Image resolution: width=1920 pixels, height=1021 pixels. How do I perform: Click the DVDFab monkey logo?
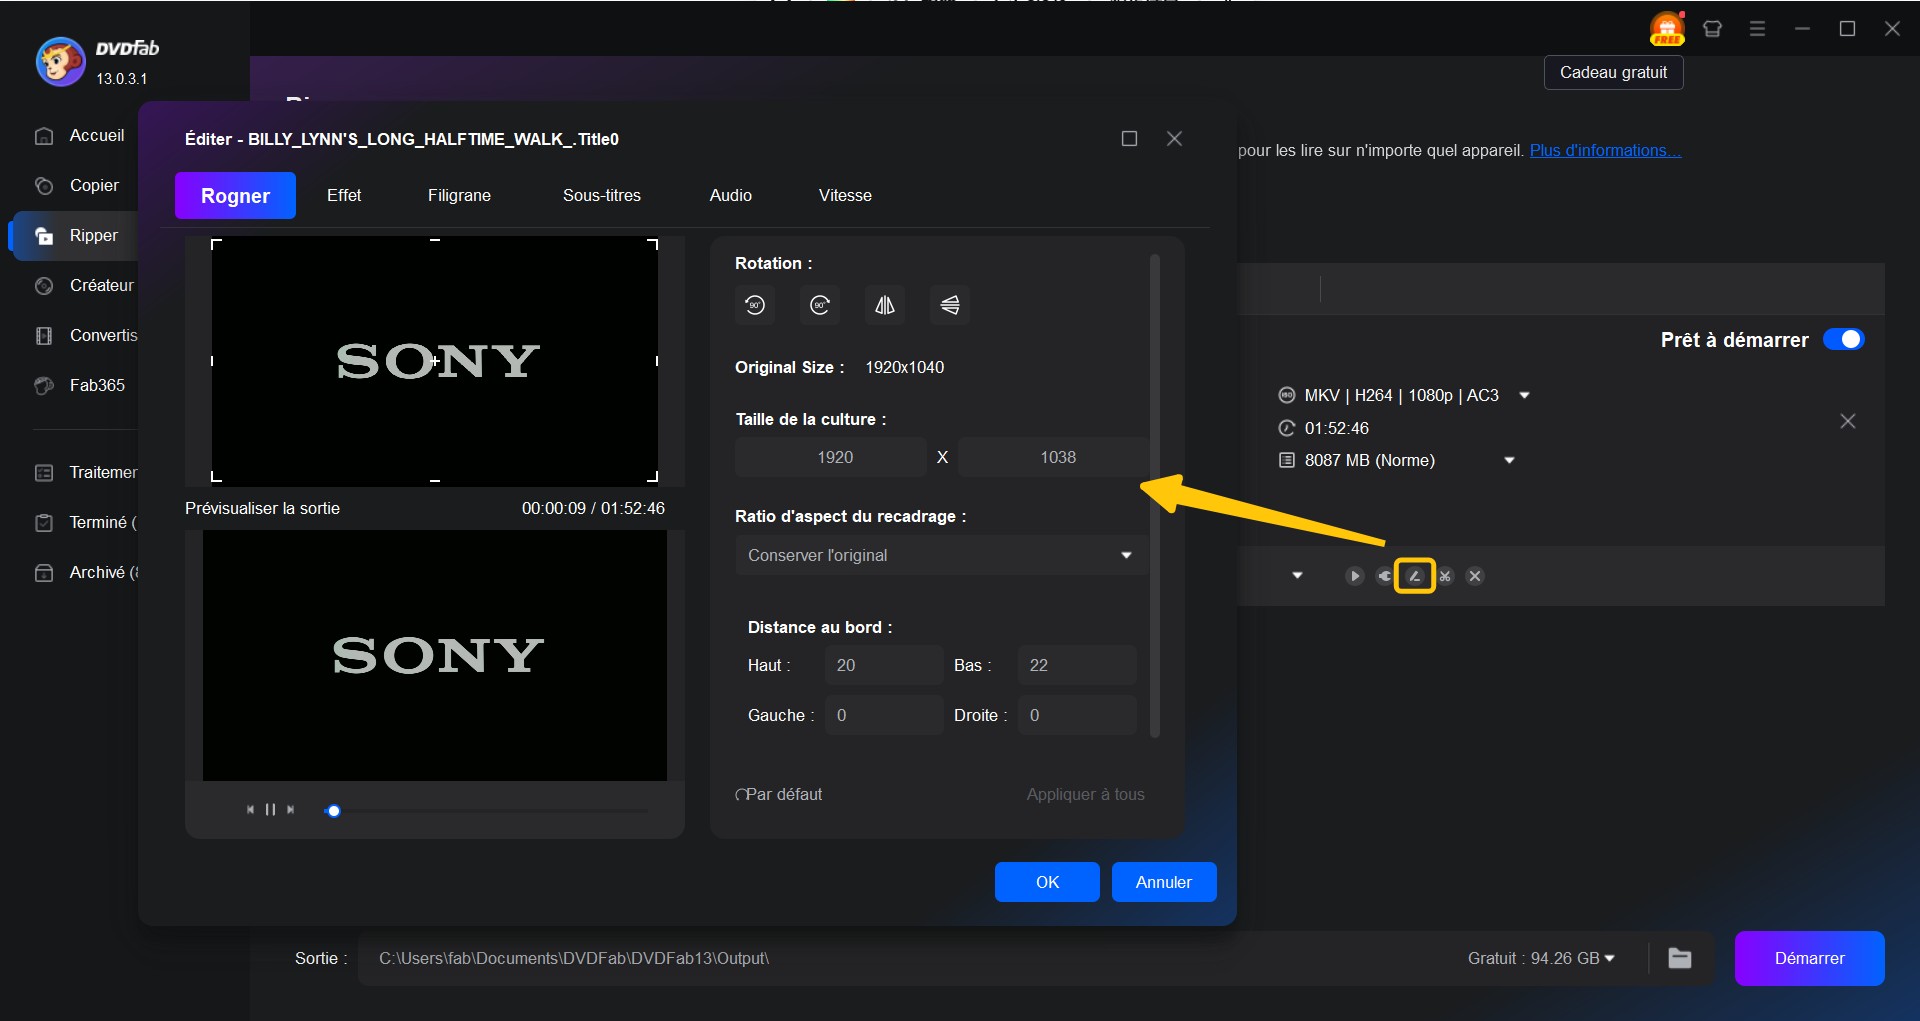[60, 62]
